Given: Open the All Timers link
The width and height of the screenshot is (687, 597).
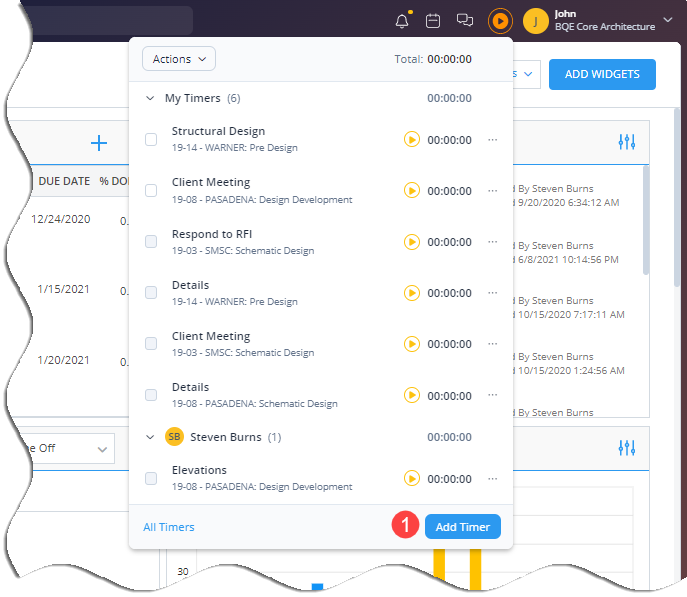Looking at the screenshot, I should (169, 527).
